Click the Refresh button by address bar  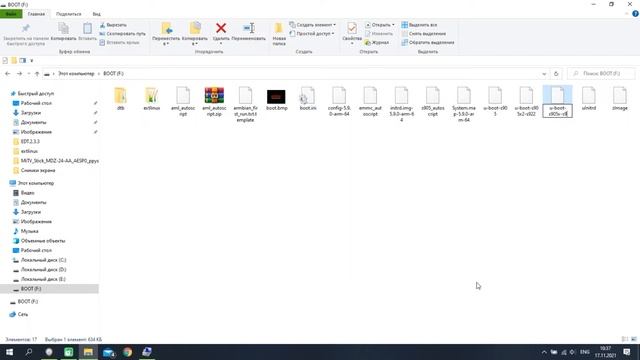click(x=556, y=74)
